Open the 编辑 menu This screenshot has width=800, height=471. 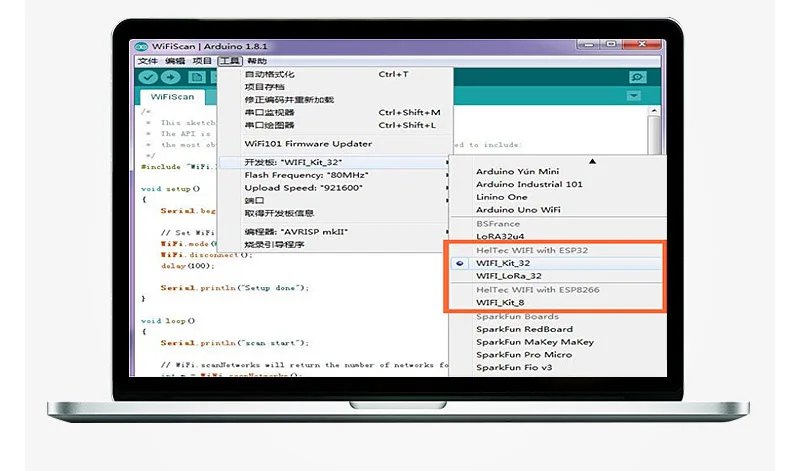click(x=175, y=61)
